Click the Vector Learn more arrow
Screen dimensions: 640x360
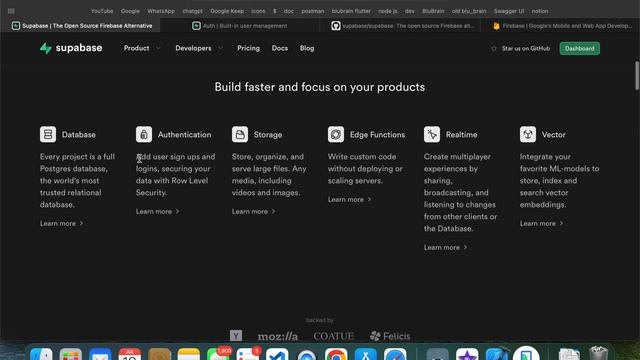tap(562, 223)
